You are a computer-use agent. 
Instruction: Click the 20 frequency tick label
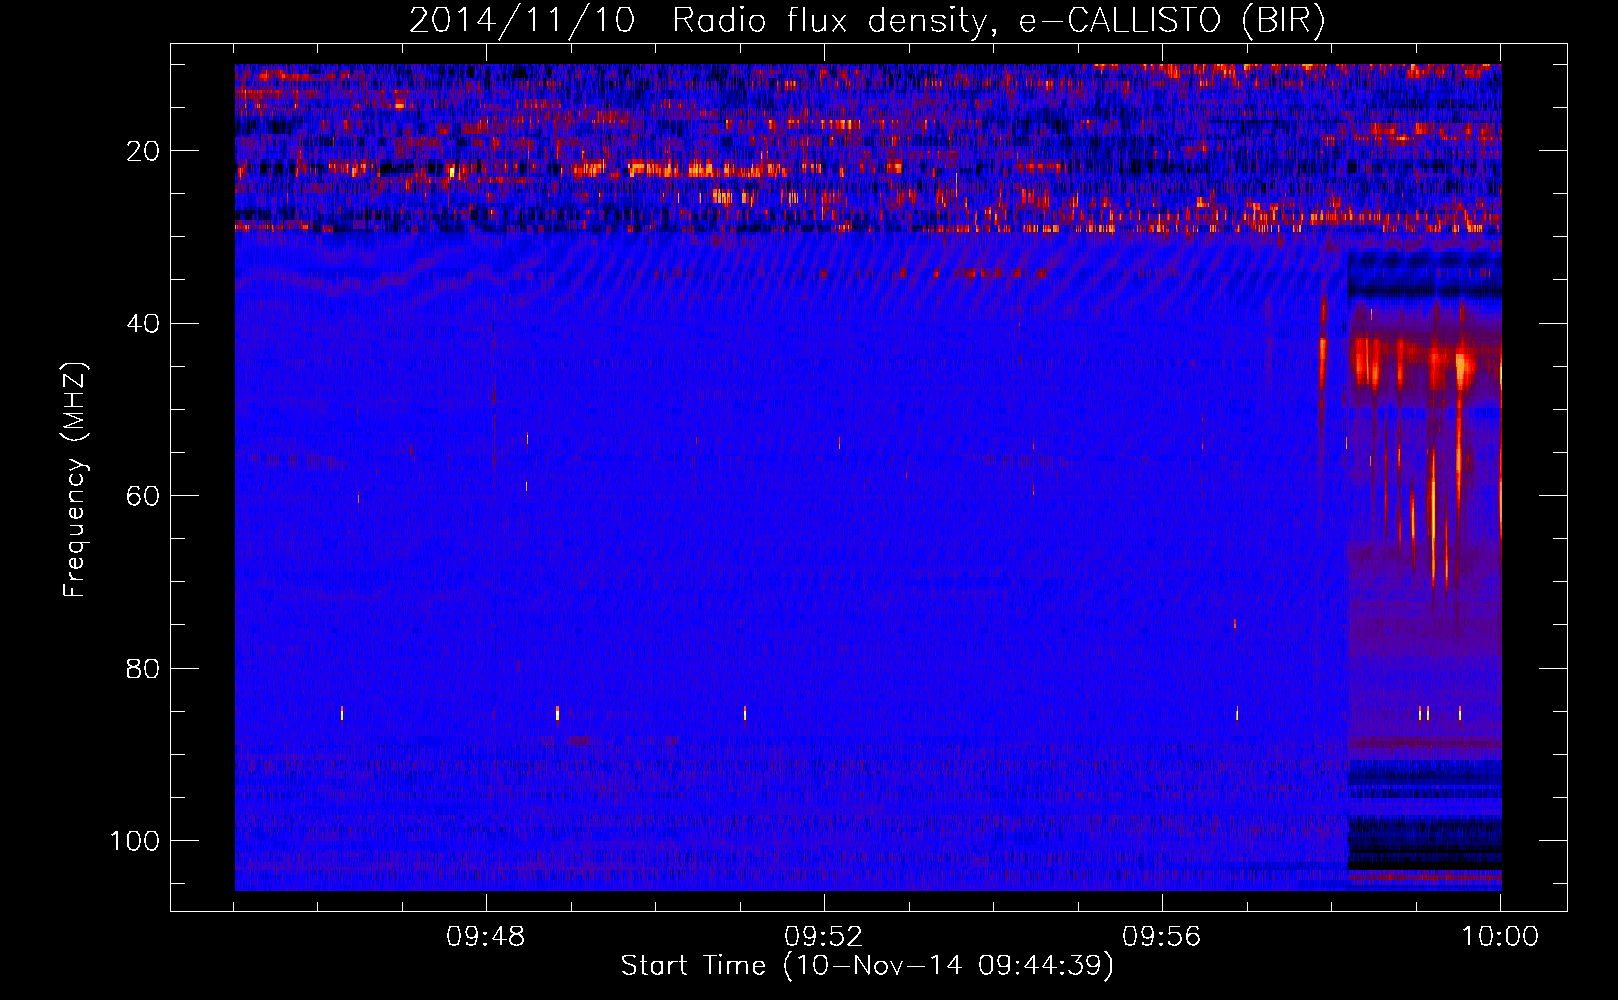[x=144, y=151]
